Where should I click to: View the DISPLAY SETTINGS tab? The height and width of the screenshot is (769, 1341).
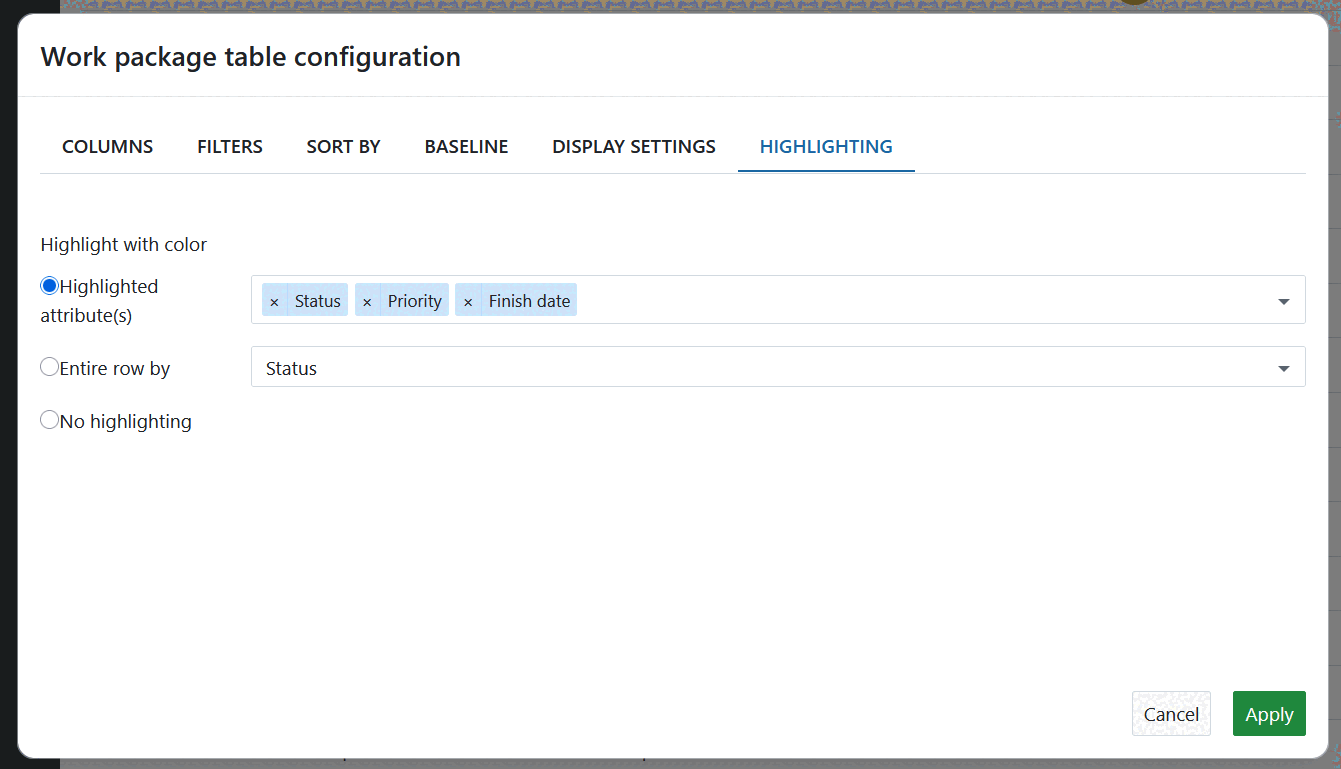coord(633,146)
